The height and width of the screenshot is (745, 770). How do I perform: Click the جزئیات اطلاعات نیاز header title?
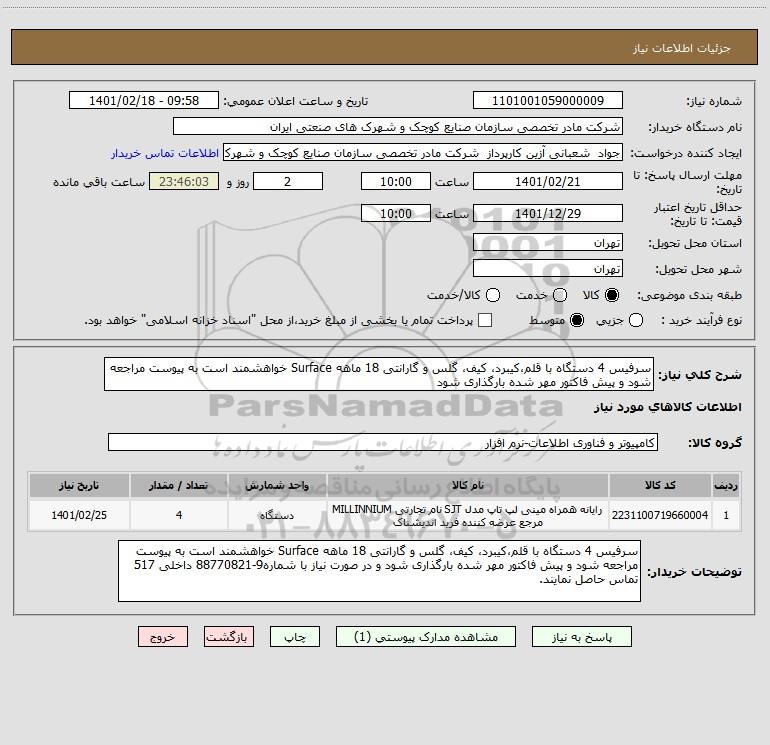coord(682,48)
